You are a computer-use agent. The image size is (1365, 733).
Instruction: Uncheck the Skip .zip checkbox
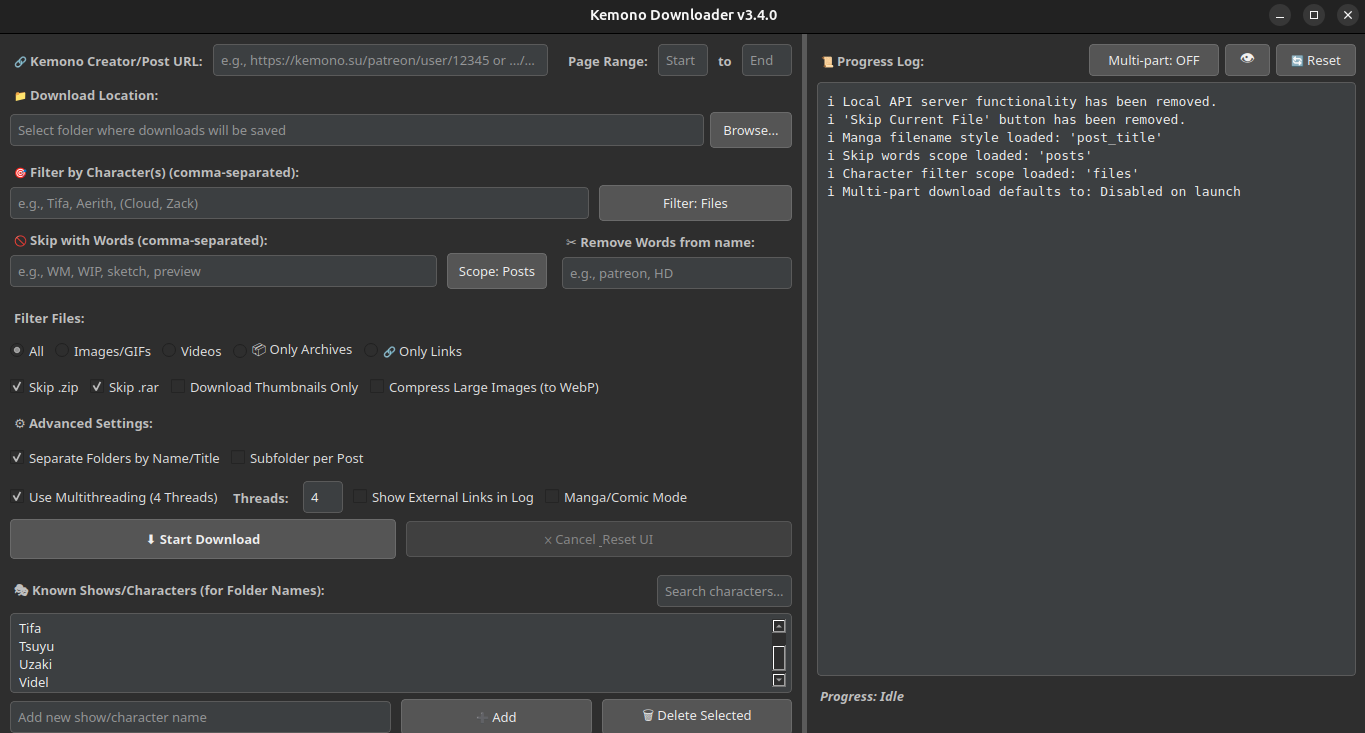18,387
